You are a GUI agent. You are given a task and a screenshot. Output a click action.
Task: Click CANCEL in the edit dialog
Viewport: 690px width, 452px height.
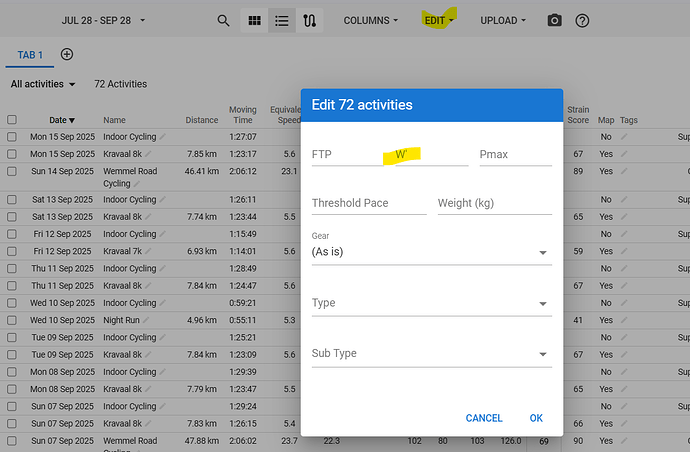click(484, 418)
